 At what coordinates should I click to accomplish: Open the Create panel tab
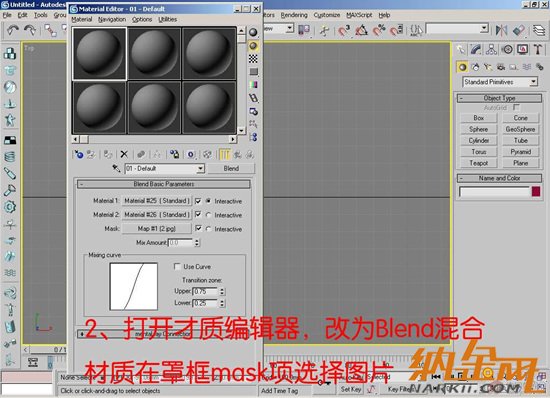[461, 49]
